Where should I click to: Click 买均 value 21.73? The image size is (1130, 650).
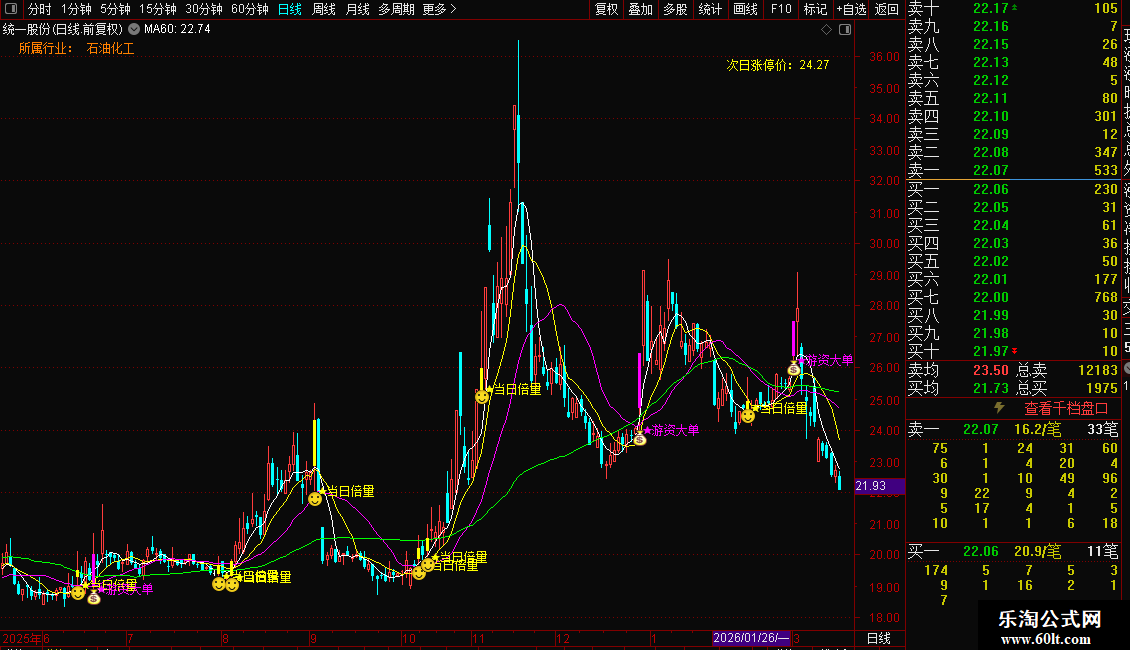(x=991, y=388)
